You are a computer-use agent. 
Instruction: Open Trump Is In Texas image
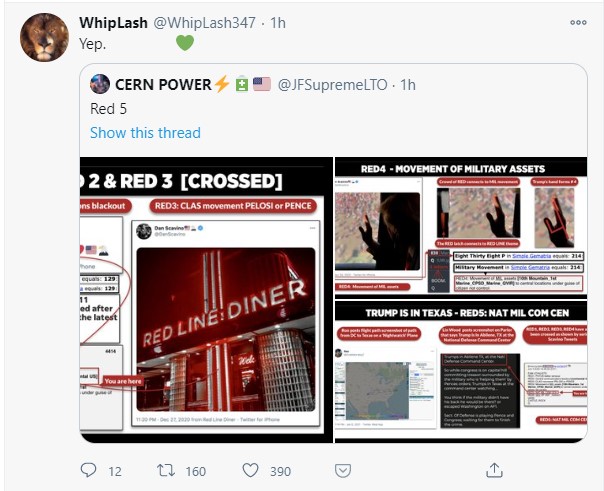pyautogui.click(x=461, y=372)
